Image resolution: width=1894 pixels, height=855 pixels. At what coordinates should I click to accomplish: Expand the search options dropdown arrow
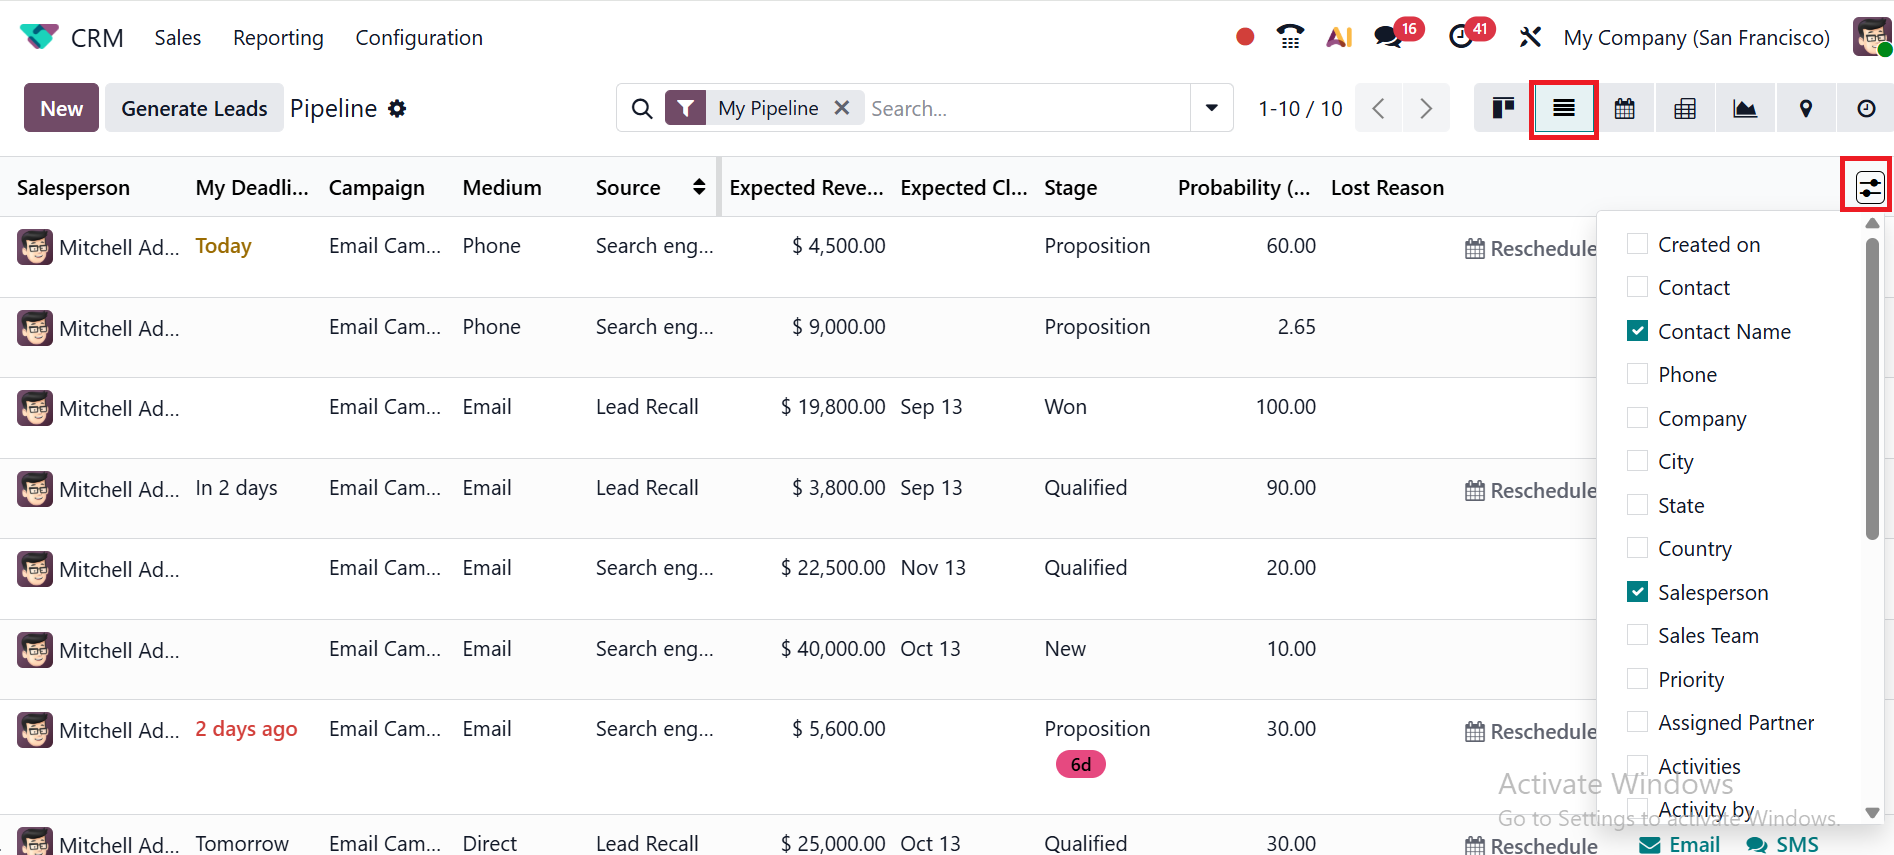pyautogui.click(x=1211, y=108)
